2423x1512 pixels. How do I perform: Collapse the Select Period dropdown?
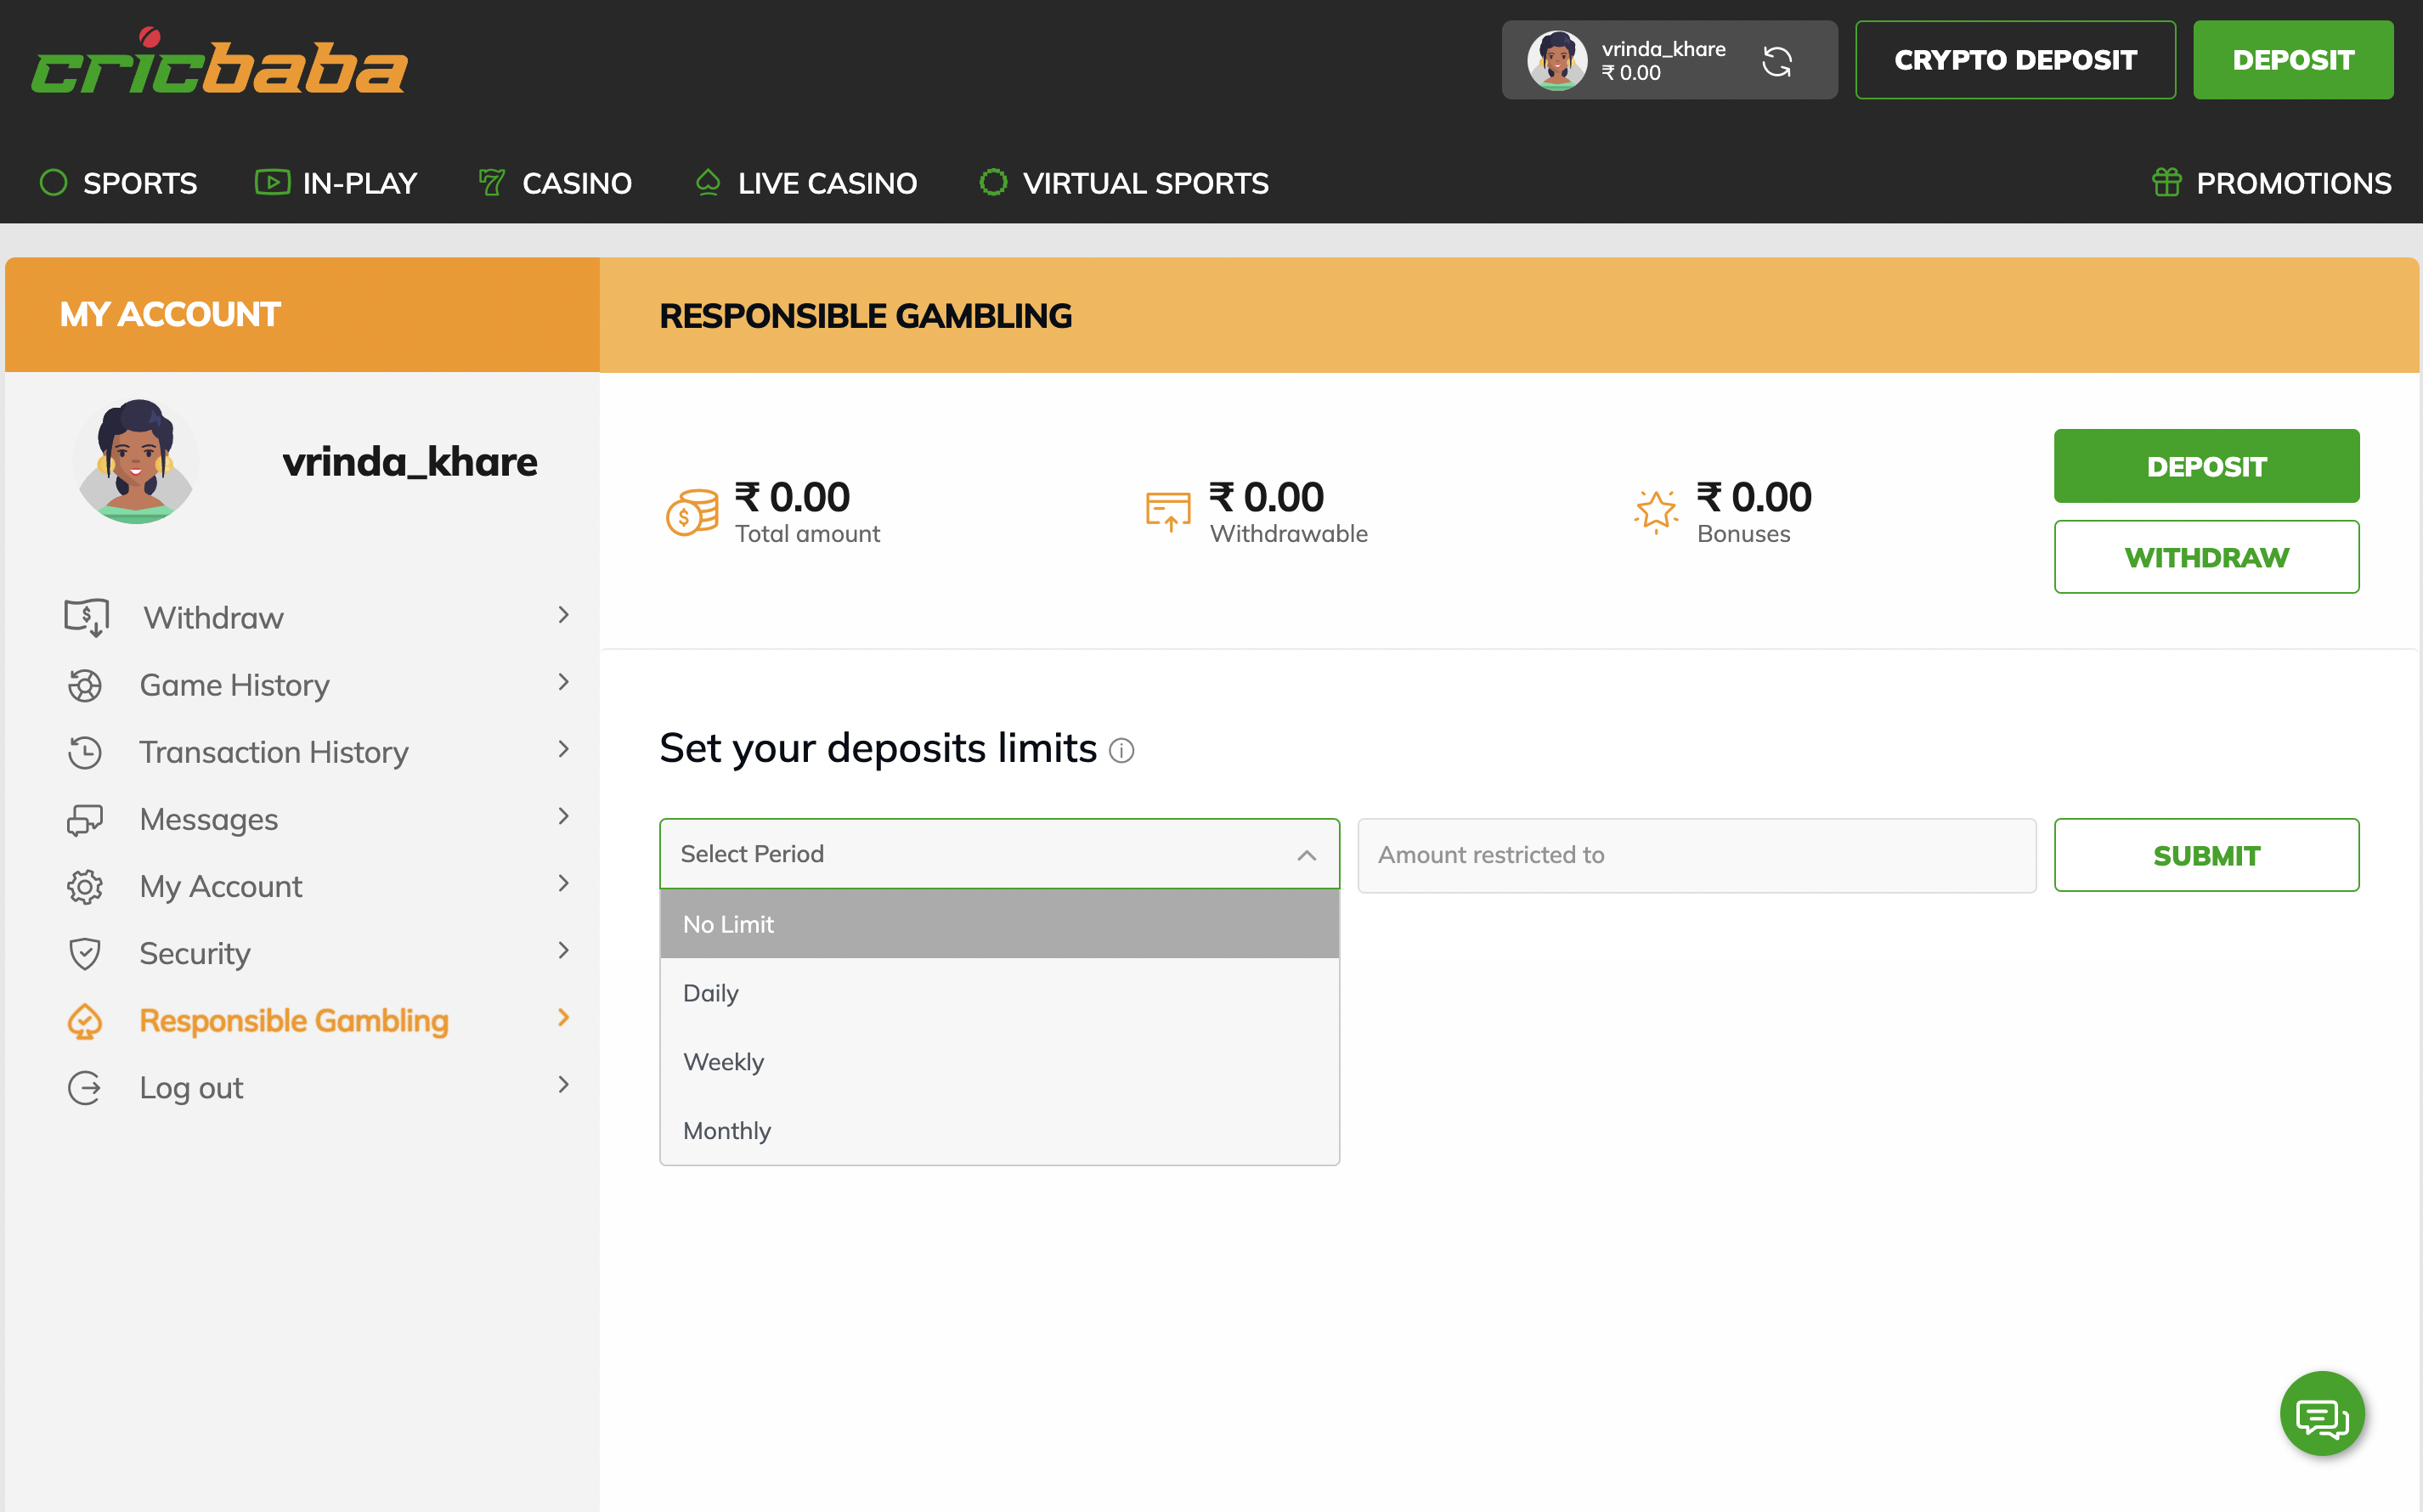(1305, 854)
